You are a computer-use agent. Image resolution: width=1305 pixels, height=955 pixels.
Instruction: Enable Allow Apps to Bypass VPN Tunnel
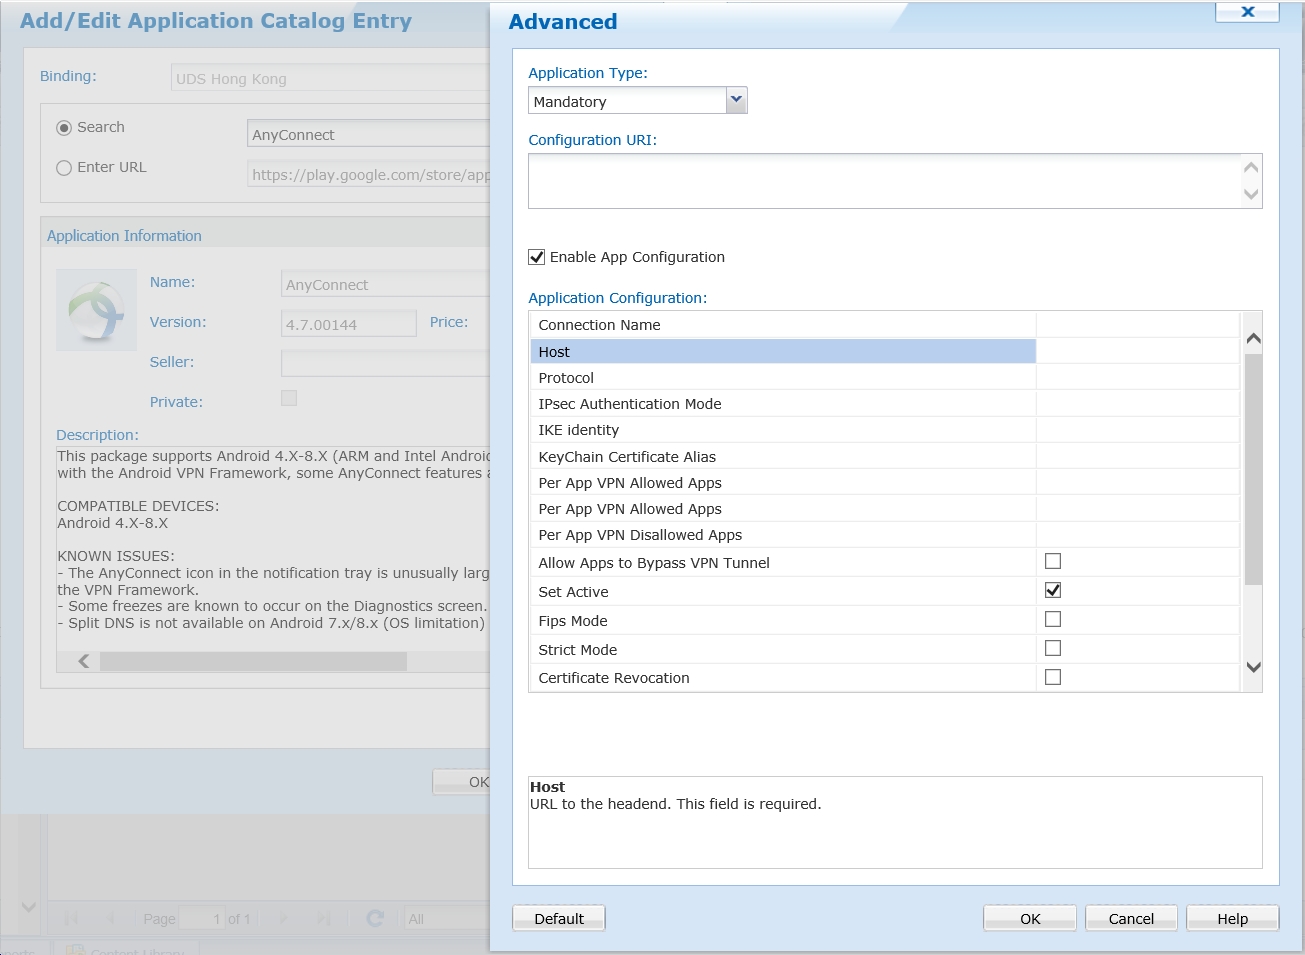point(1052,562)
